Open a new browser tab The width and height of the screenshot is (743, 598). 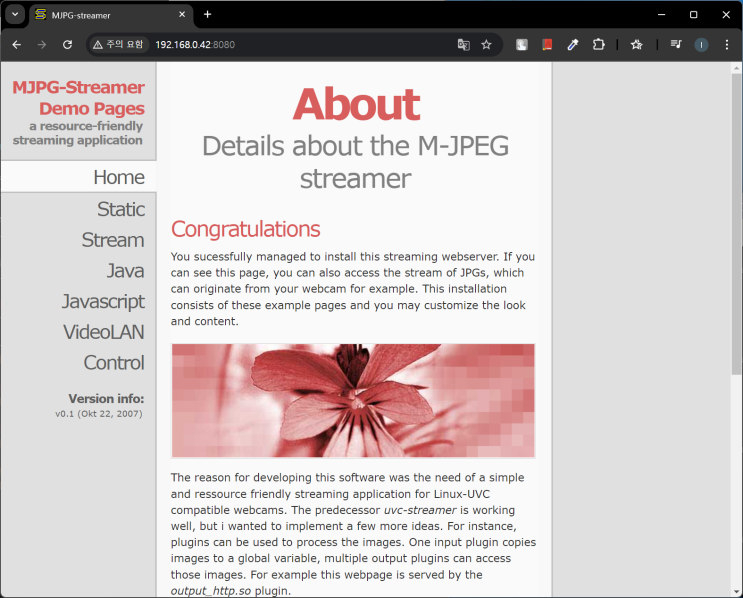(x=208, y=15)
